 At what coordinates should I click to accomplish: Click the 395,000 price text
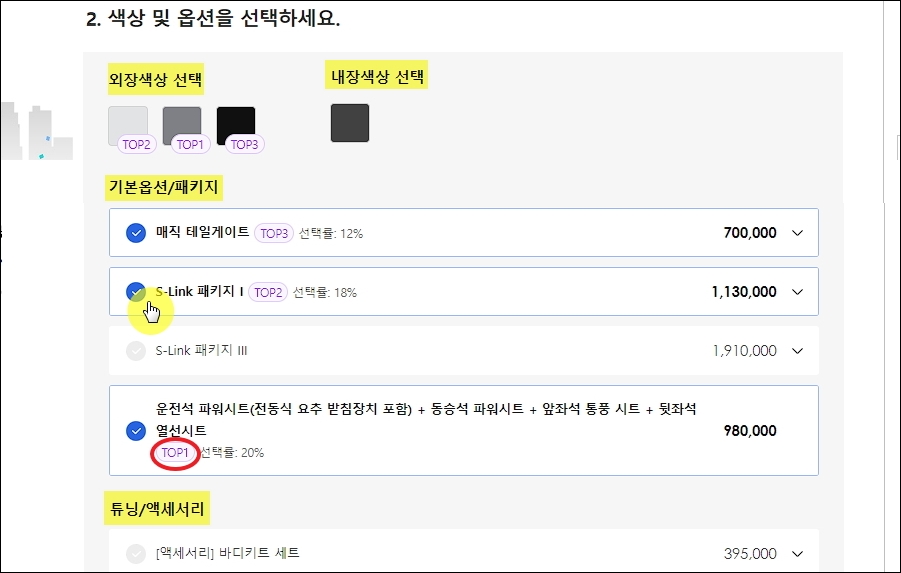point(750,553)
